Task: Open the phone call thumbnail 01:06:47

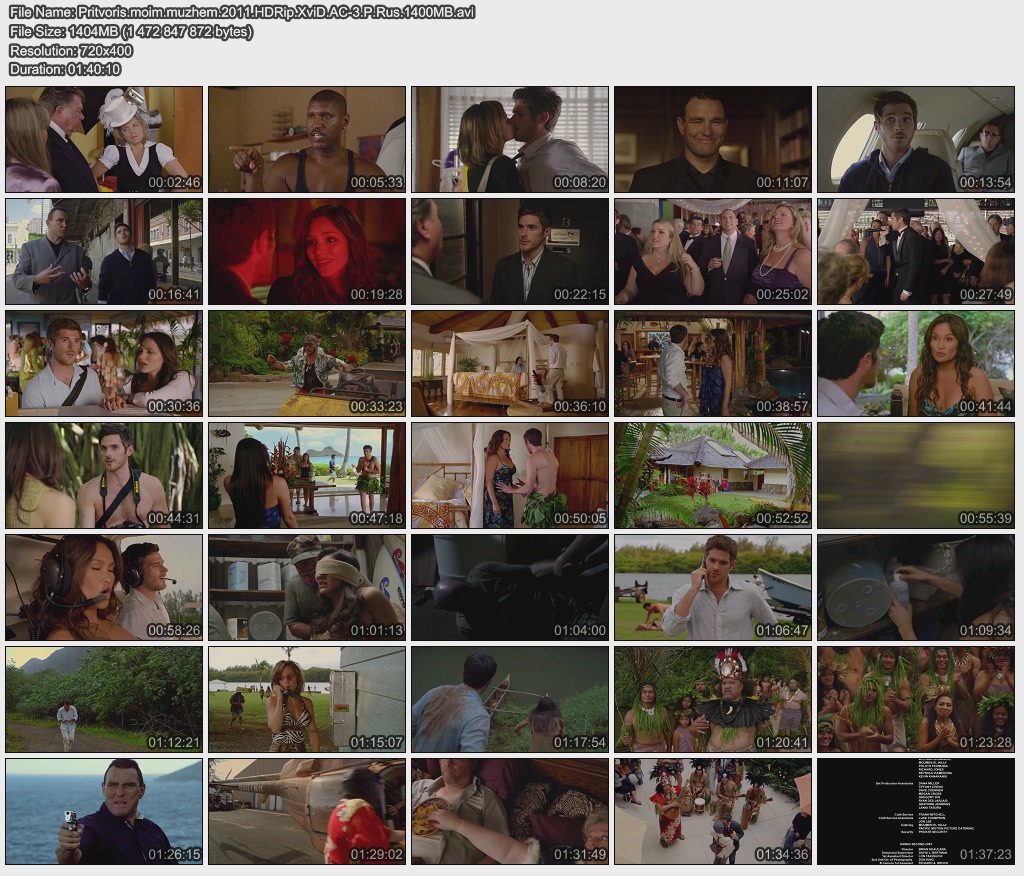Action: point(712,588)
